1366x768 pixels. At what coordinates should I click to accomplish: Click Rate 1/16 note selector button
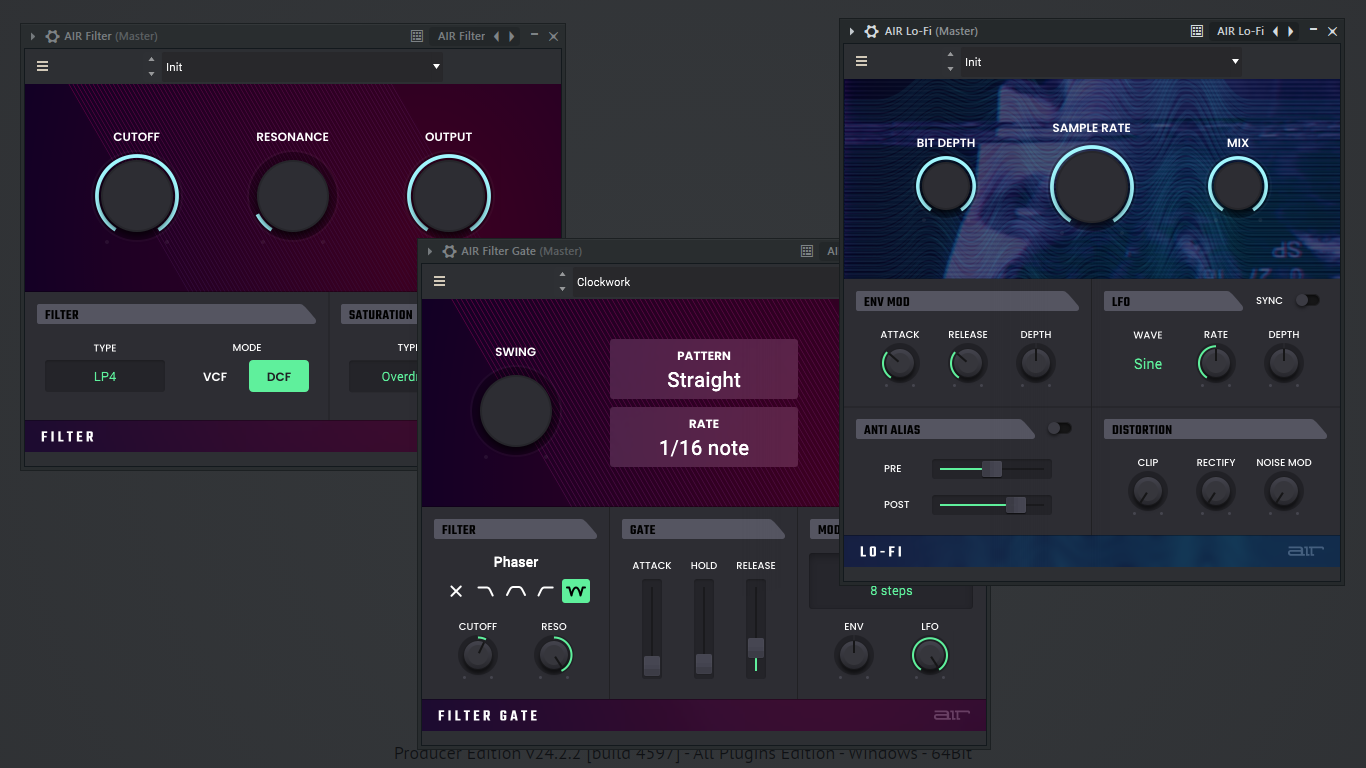[704, 437]
